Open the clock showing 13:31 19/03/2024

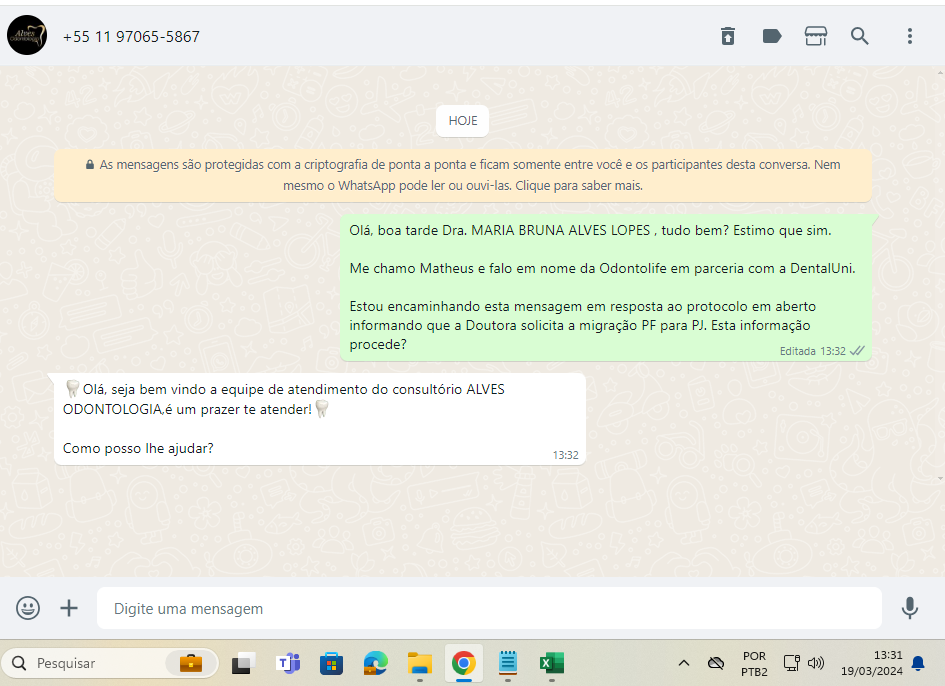871,663
